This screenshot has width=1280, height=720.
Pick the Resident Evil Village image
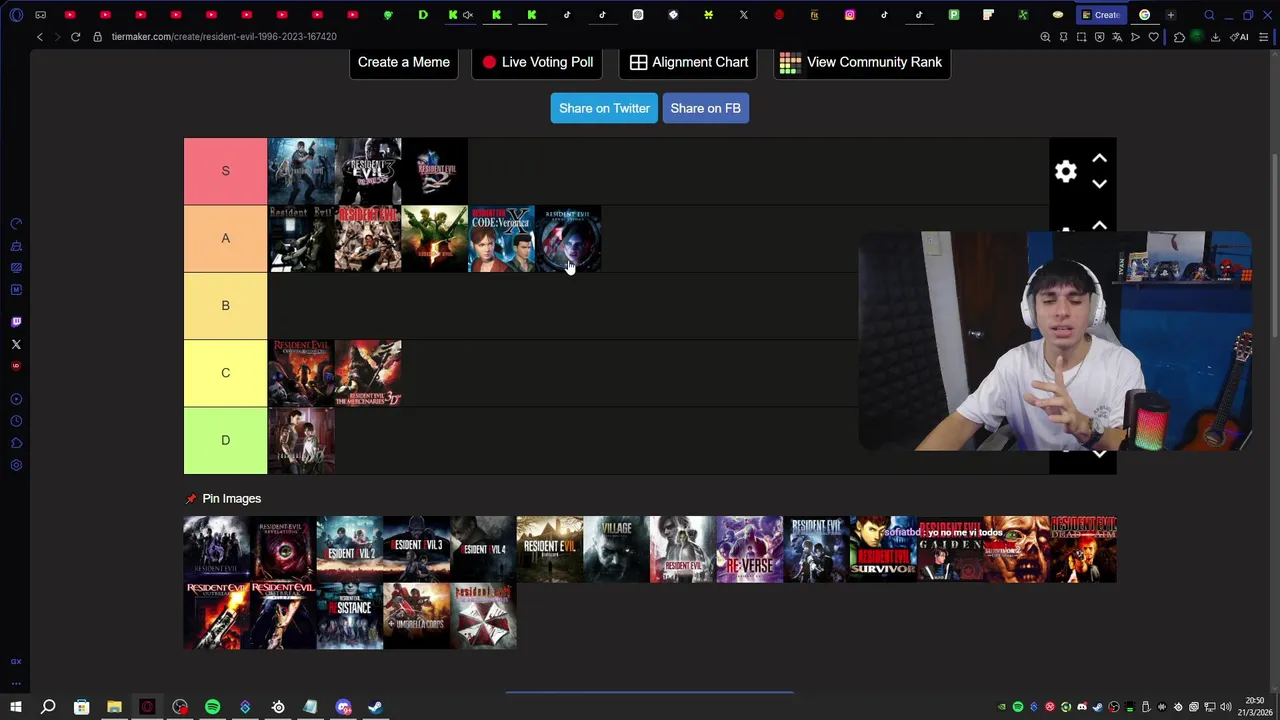[616, 549]
